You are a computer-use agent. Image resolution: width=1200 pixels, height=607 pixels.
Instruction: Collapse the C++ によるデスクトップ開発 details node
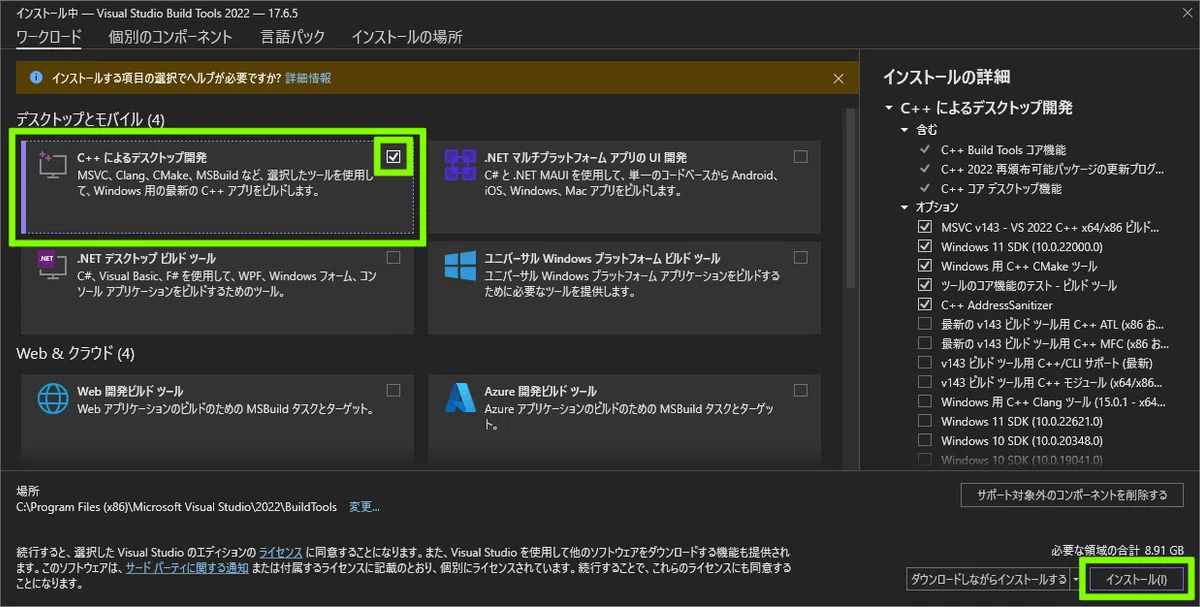[888, 108]
